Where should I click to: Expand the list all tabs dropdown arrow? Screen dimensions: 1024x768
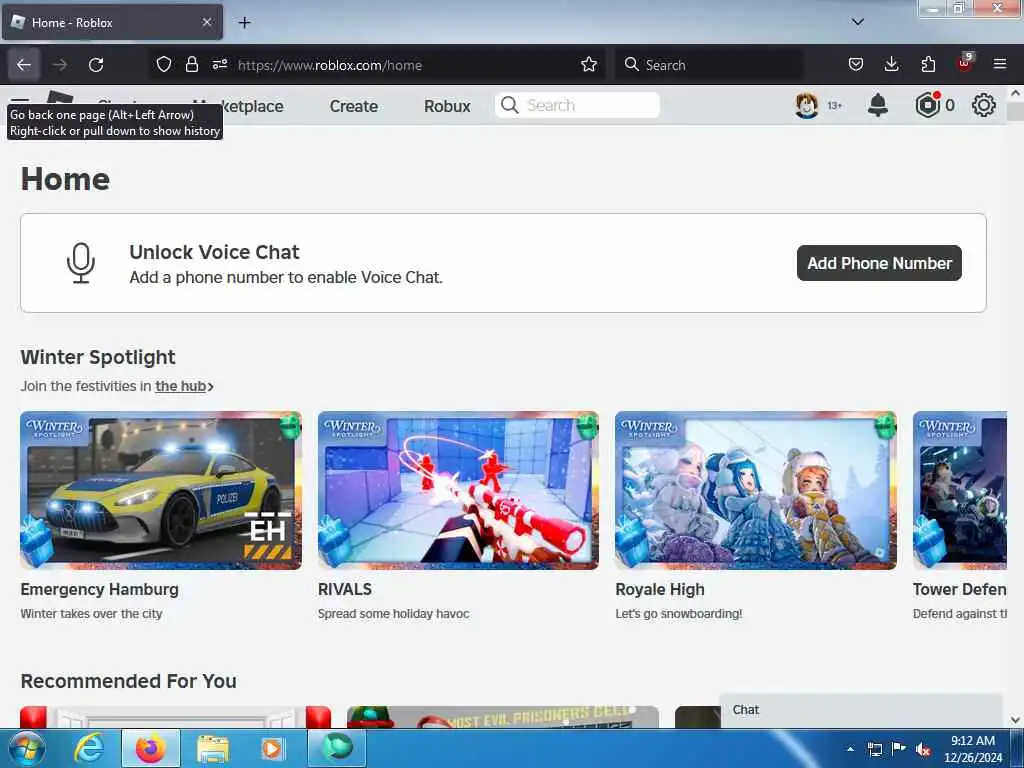tap(858, 22)
